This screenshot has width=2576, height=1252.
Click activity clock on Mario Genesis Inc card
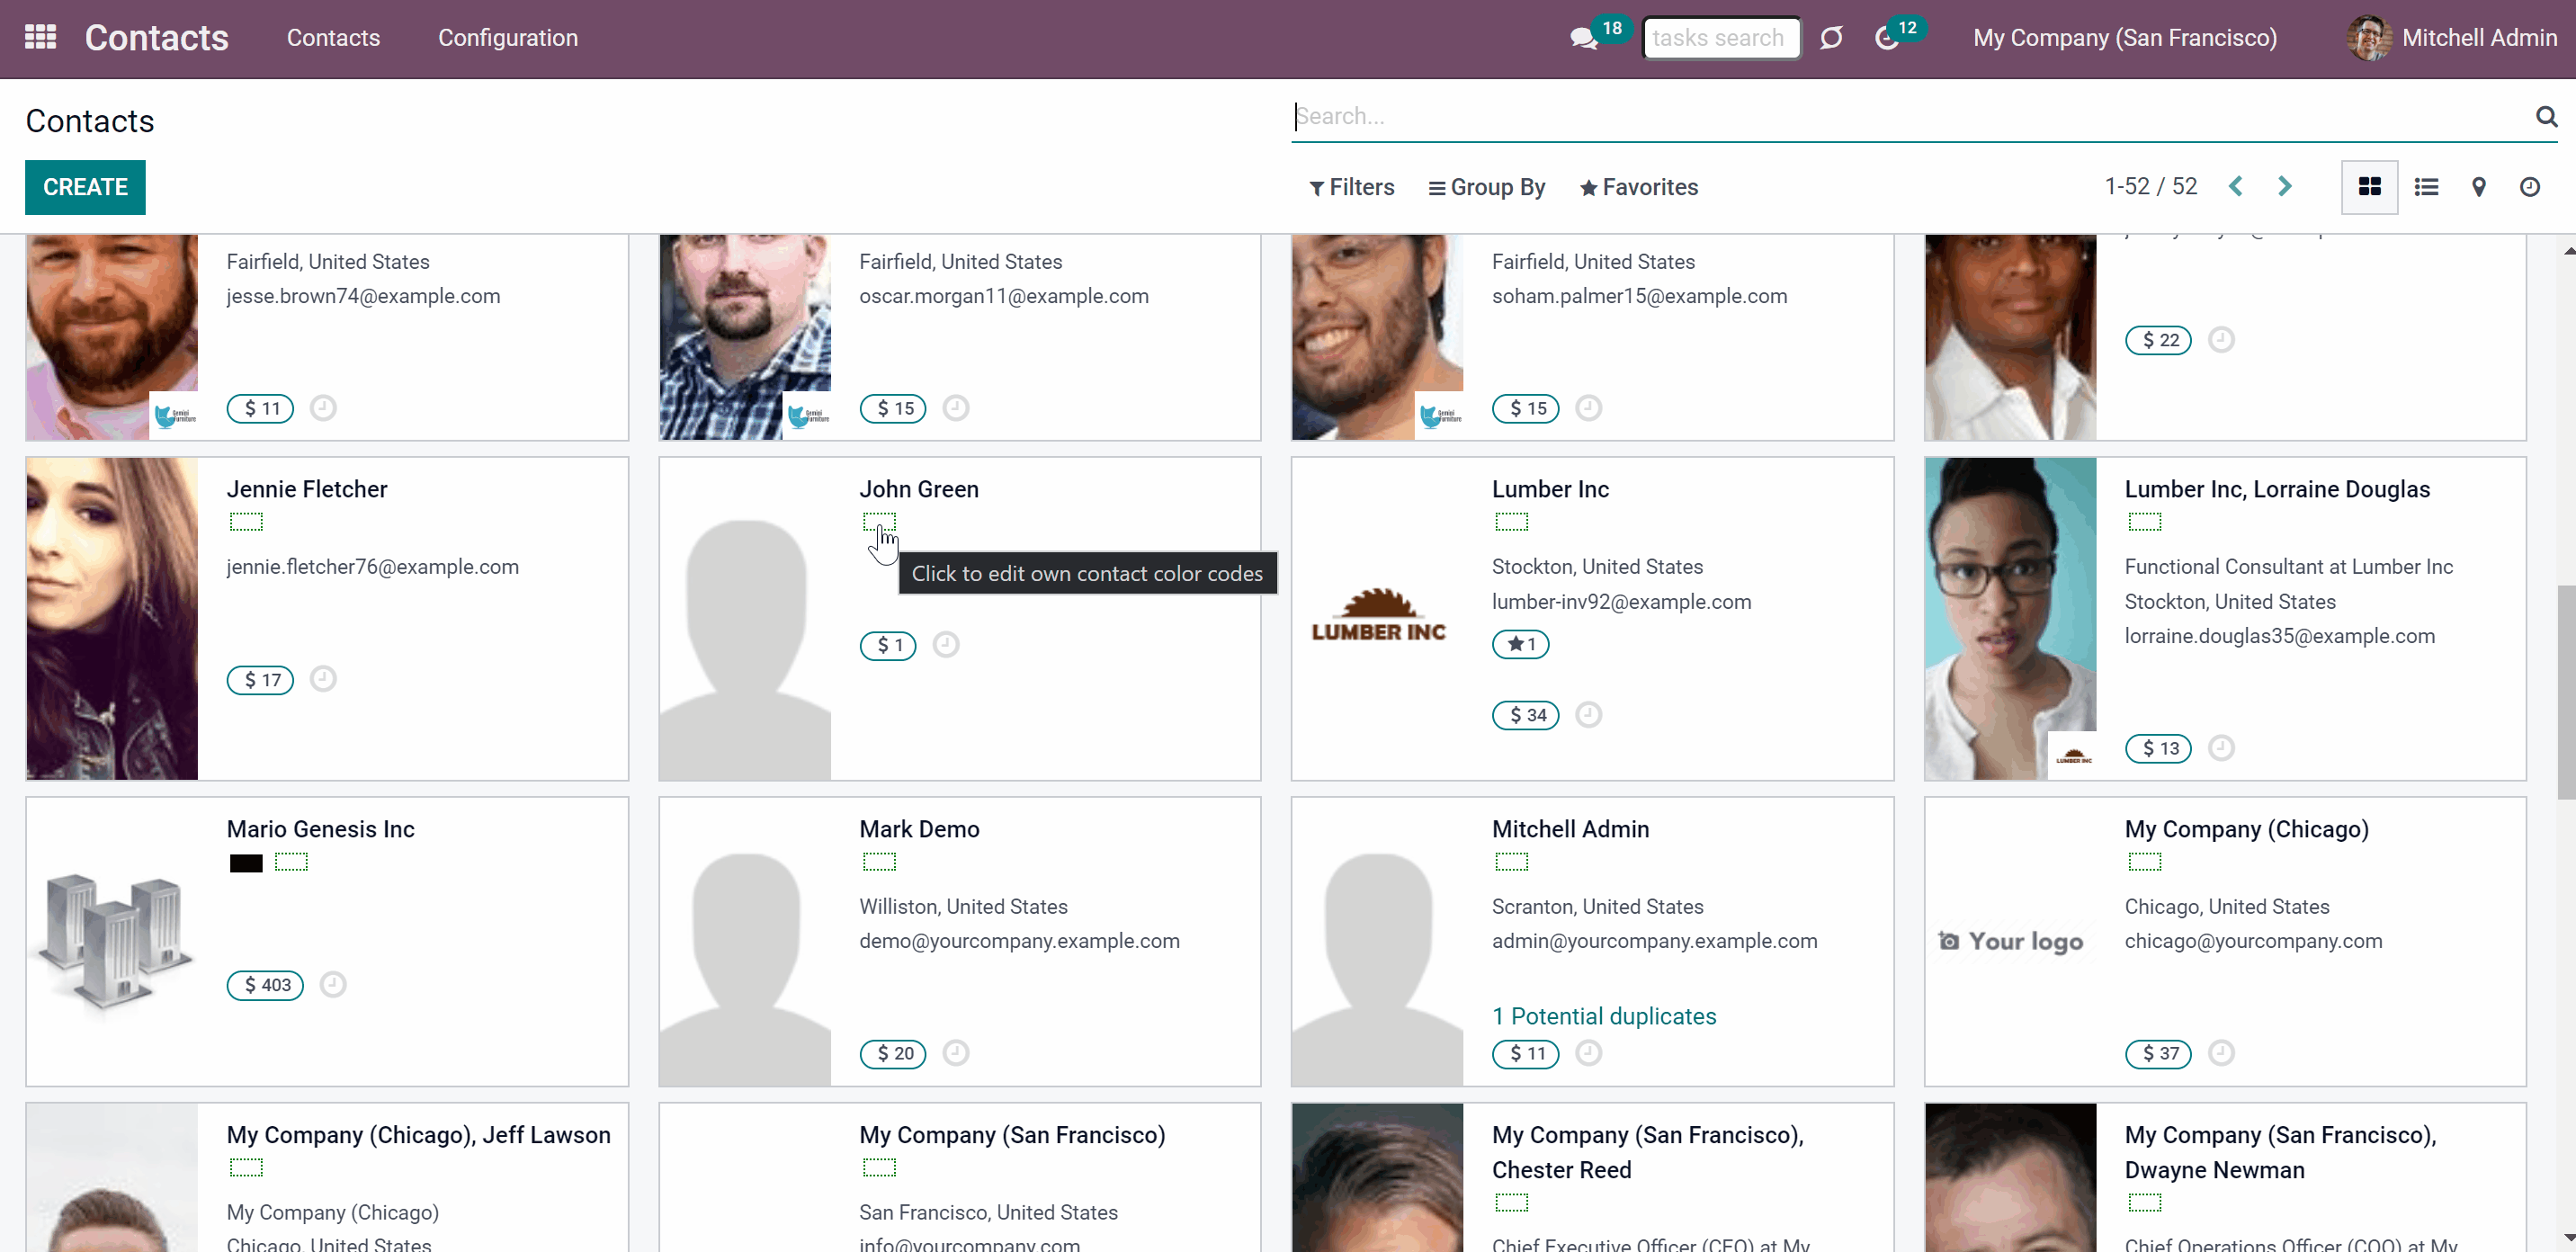pos(333,985)
